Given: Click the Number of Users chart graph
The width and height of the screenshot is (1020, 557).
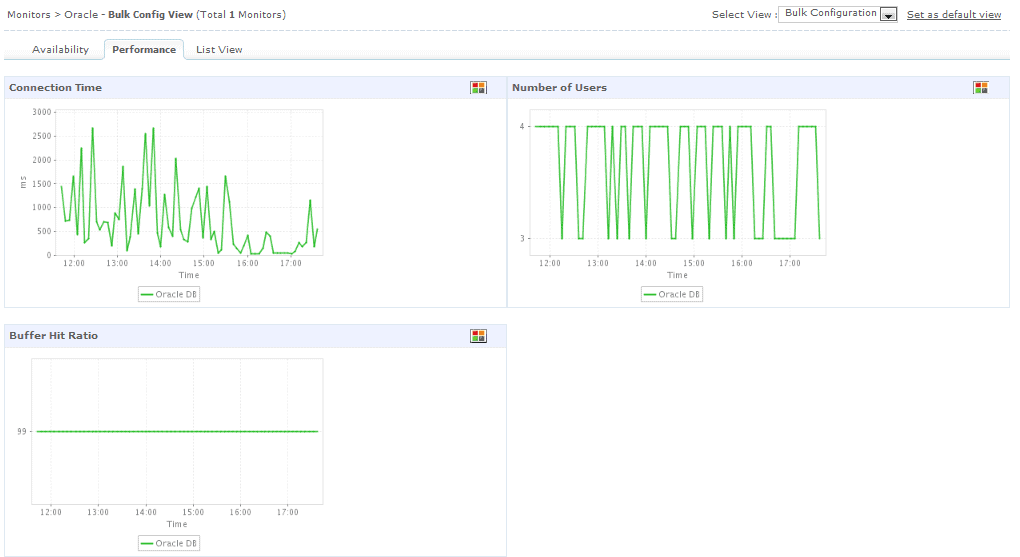Looking at the screenshot, I should coord(677,182).
